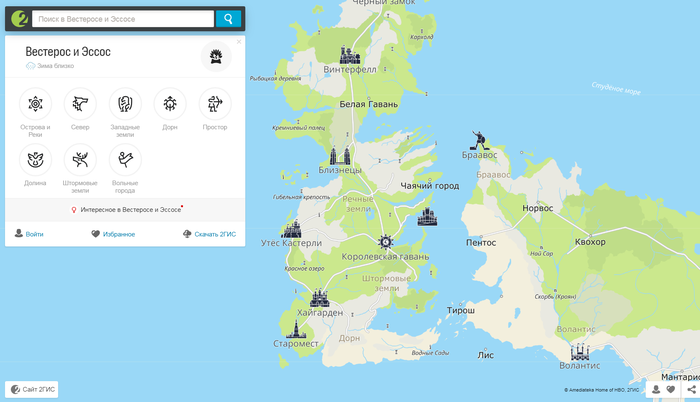Image resolution: width=700 pixels, height=402 pixels.
Task: Click the magnifier search button
Action: pyautogui.click(x=228, y=19)
